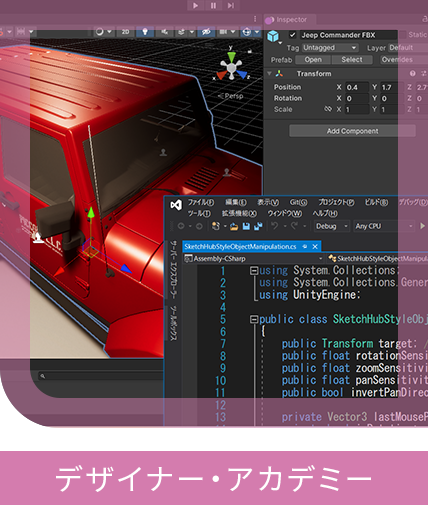Open the Git(G) menu in Visual Studio
The width and height of the screenshot is (428, 505).
pos(298,202)
